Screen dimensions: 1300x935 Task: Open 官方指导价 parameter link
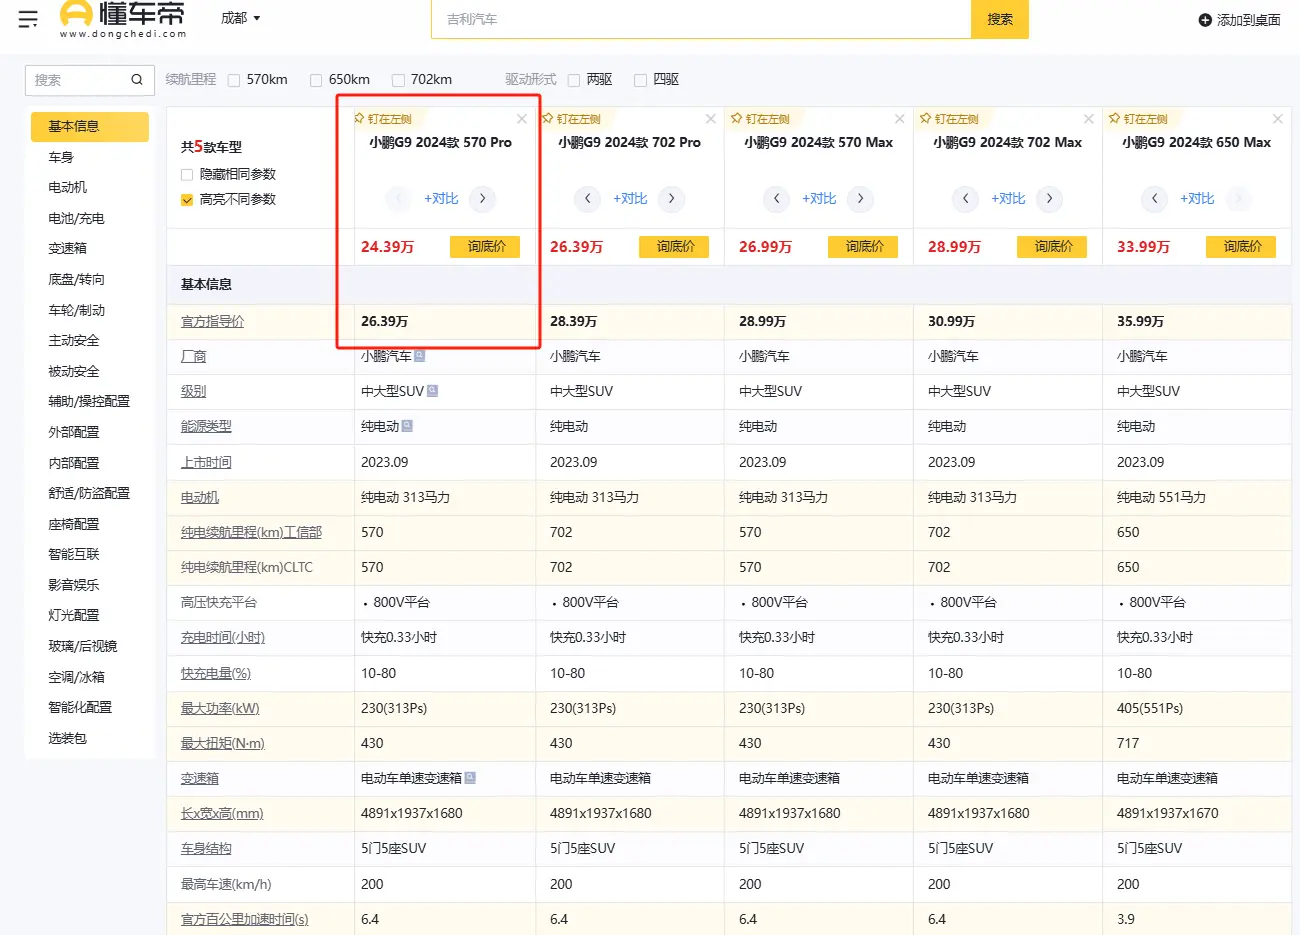(212, 321)
